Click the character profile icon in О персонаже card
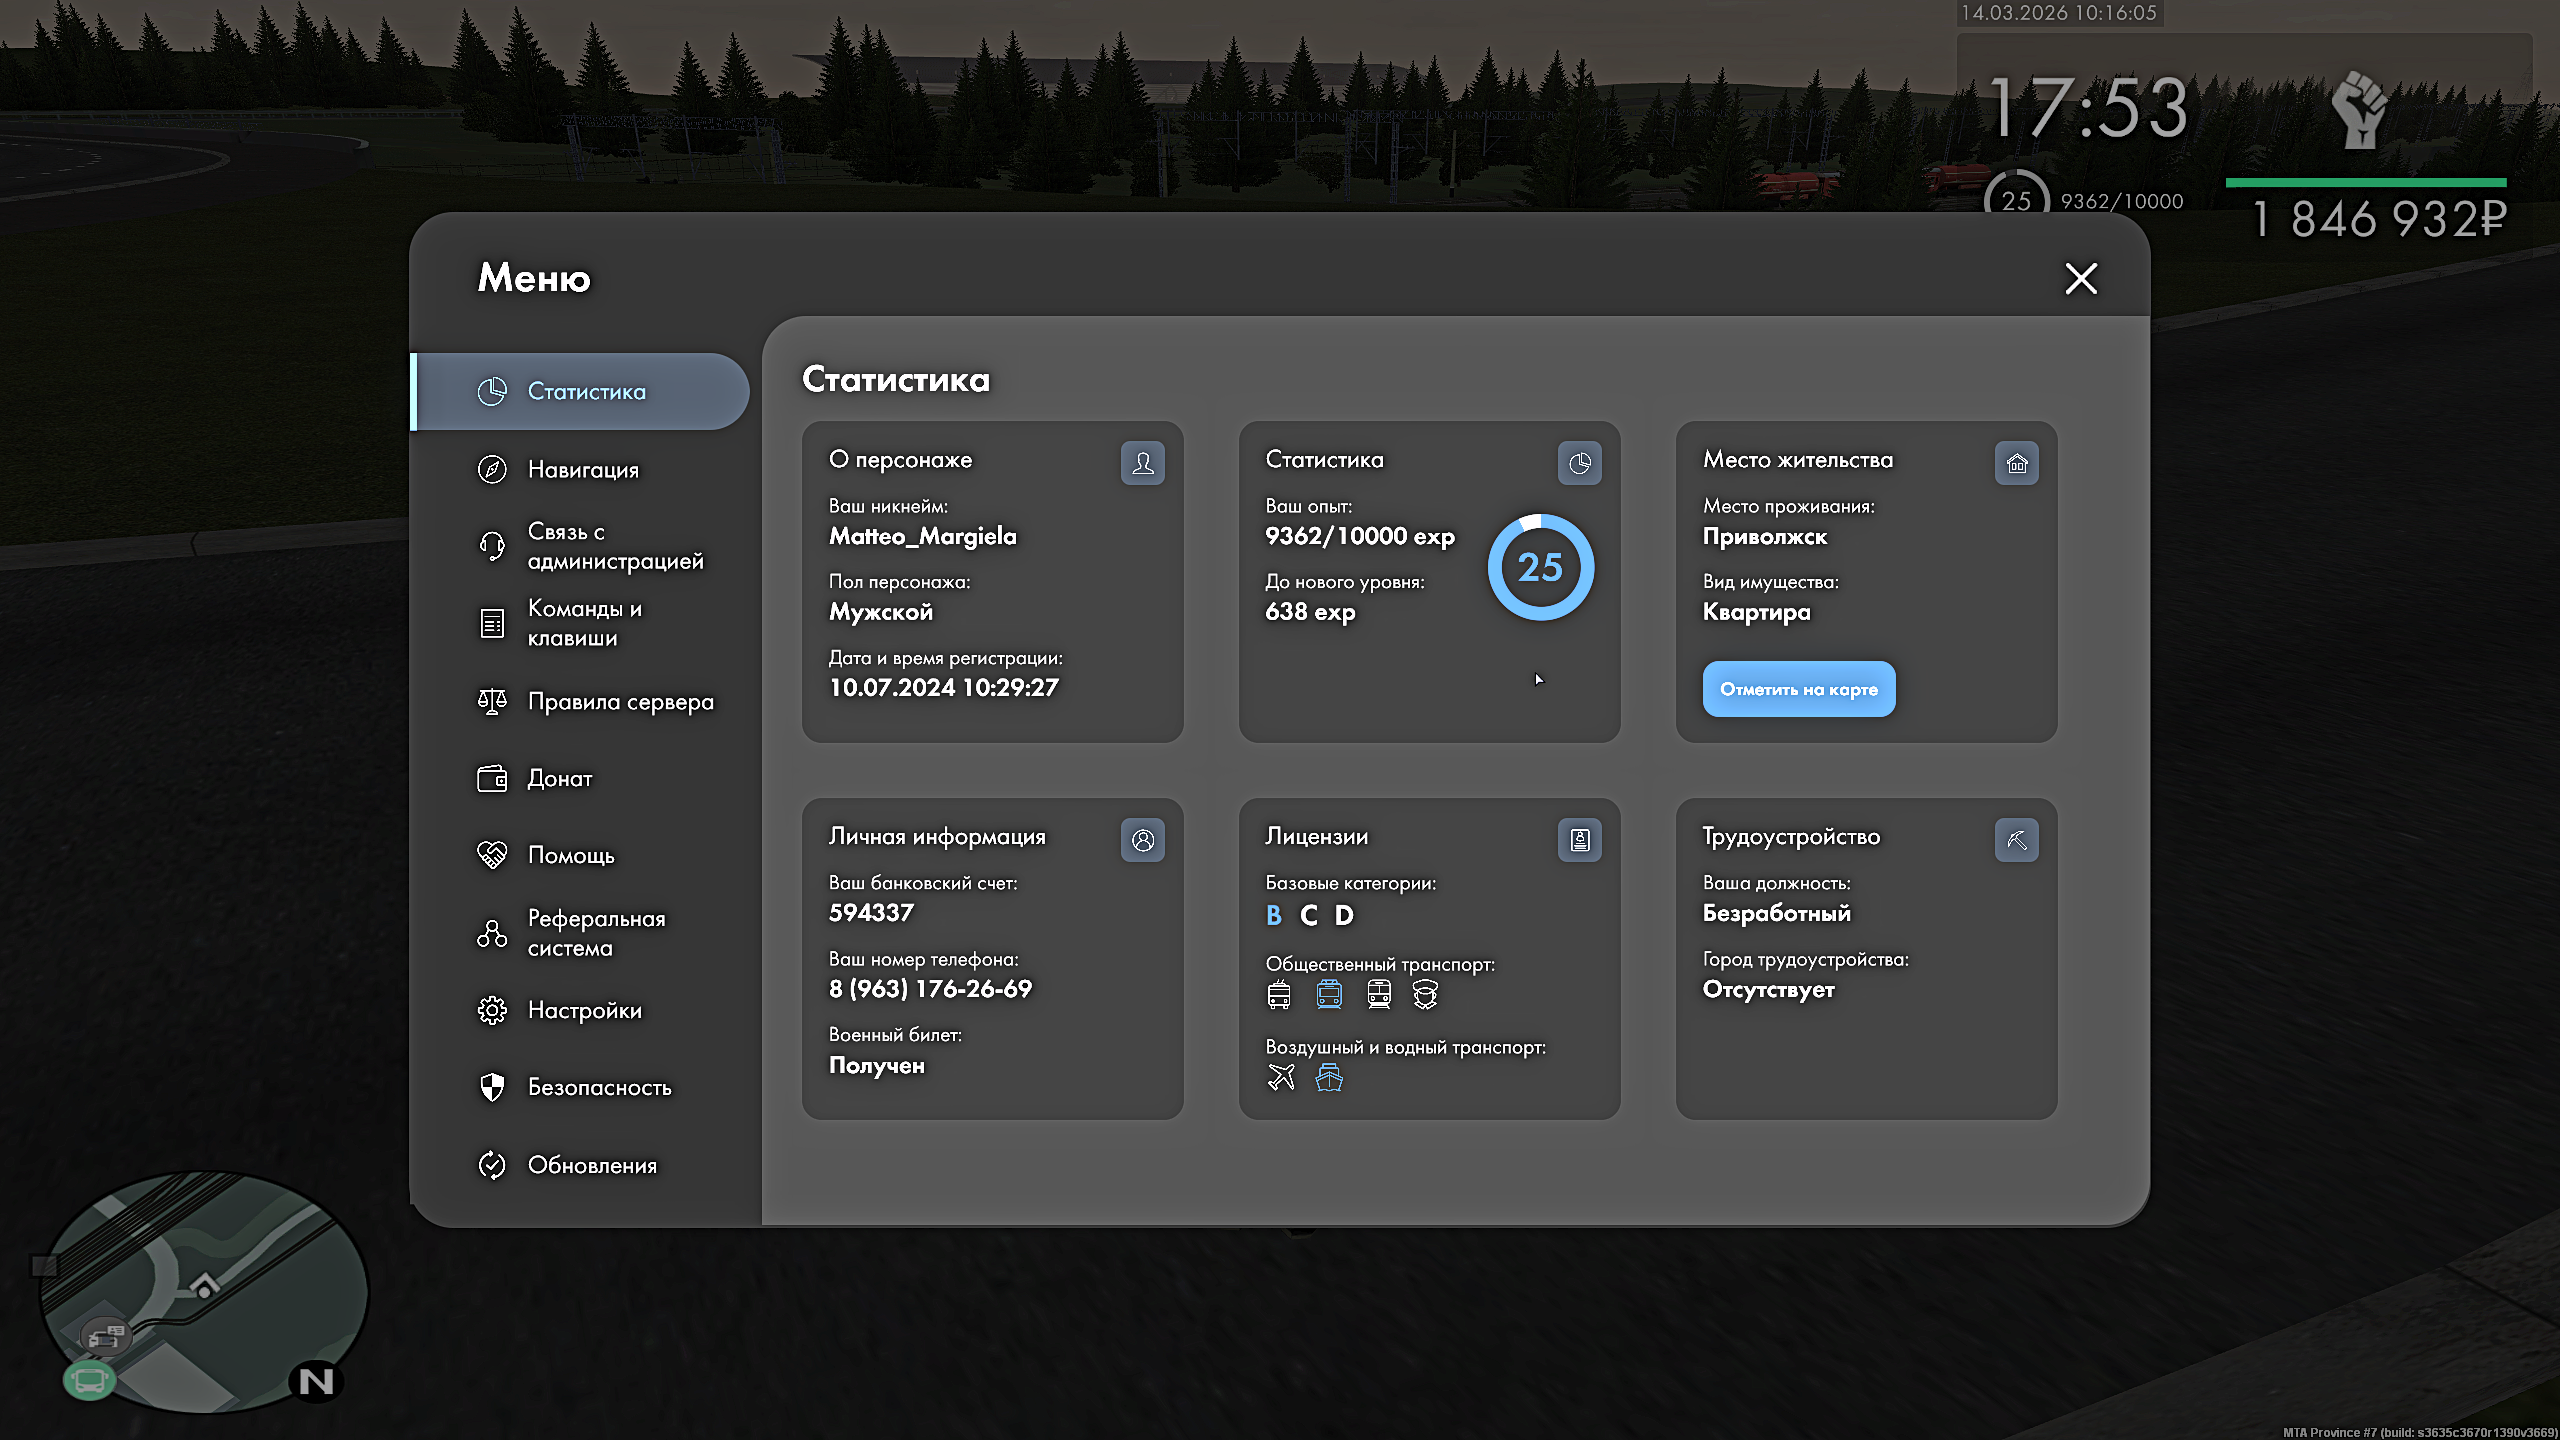 1142,463
